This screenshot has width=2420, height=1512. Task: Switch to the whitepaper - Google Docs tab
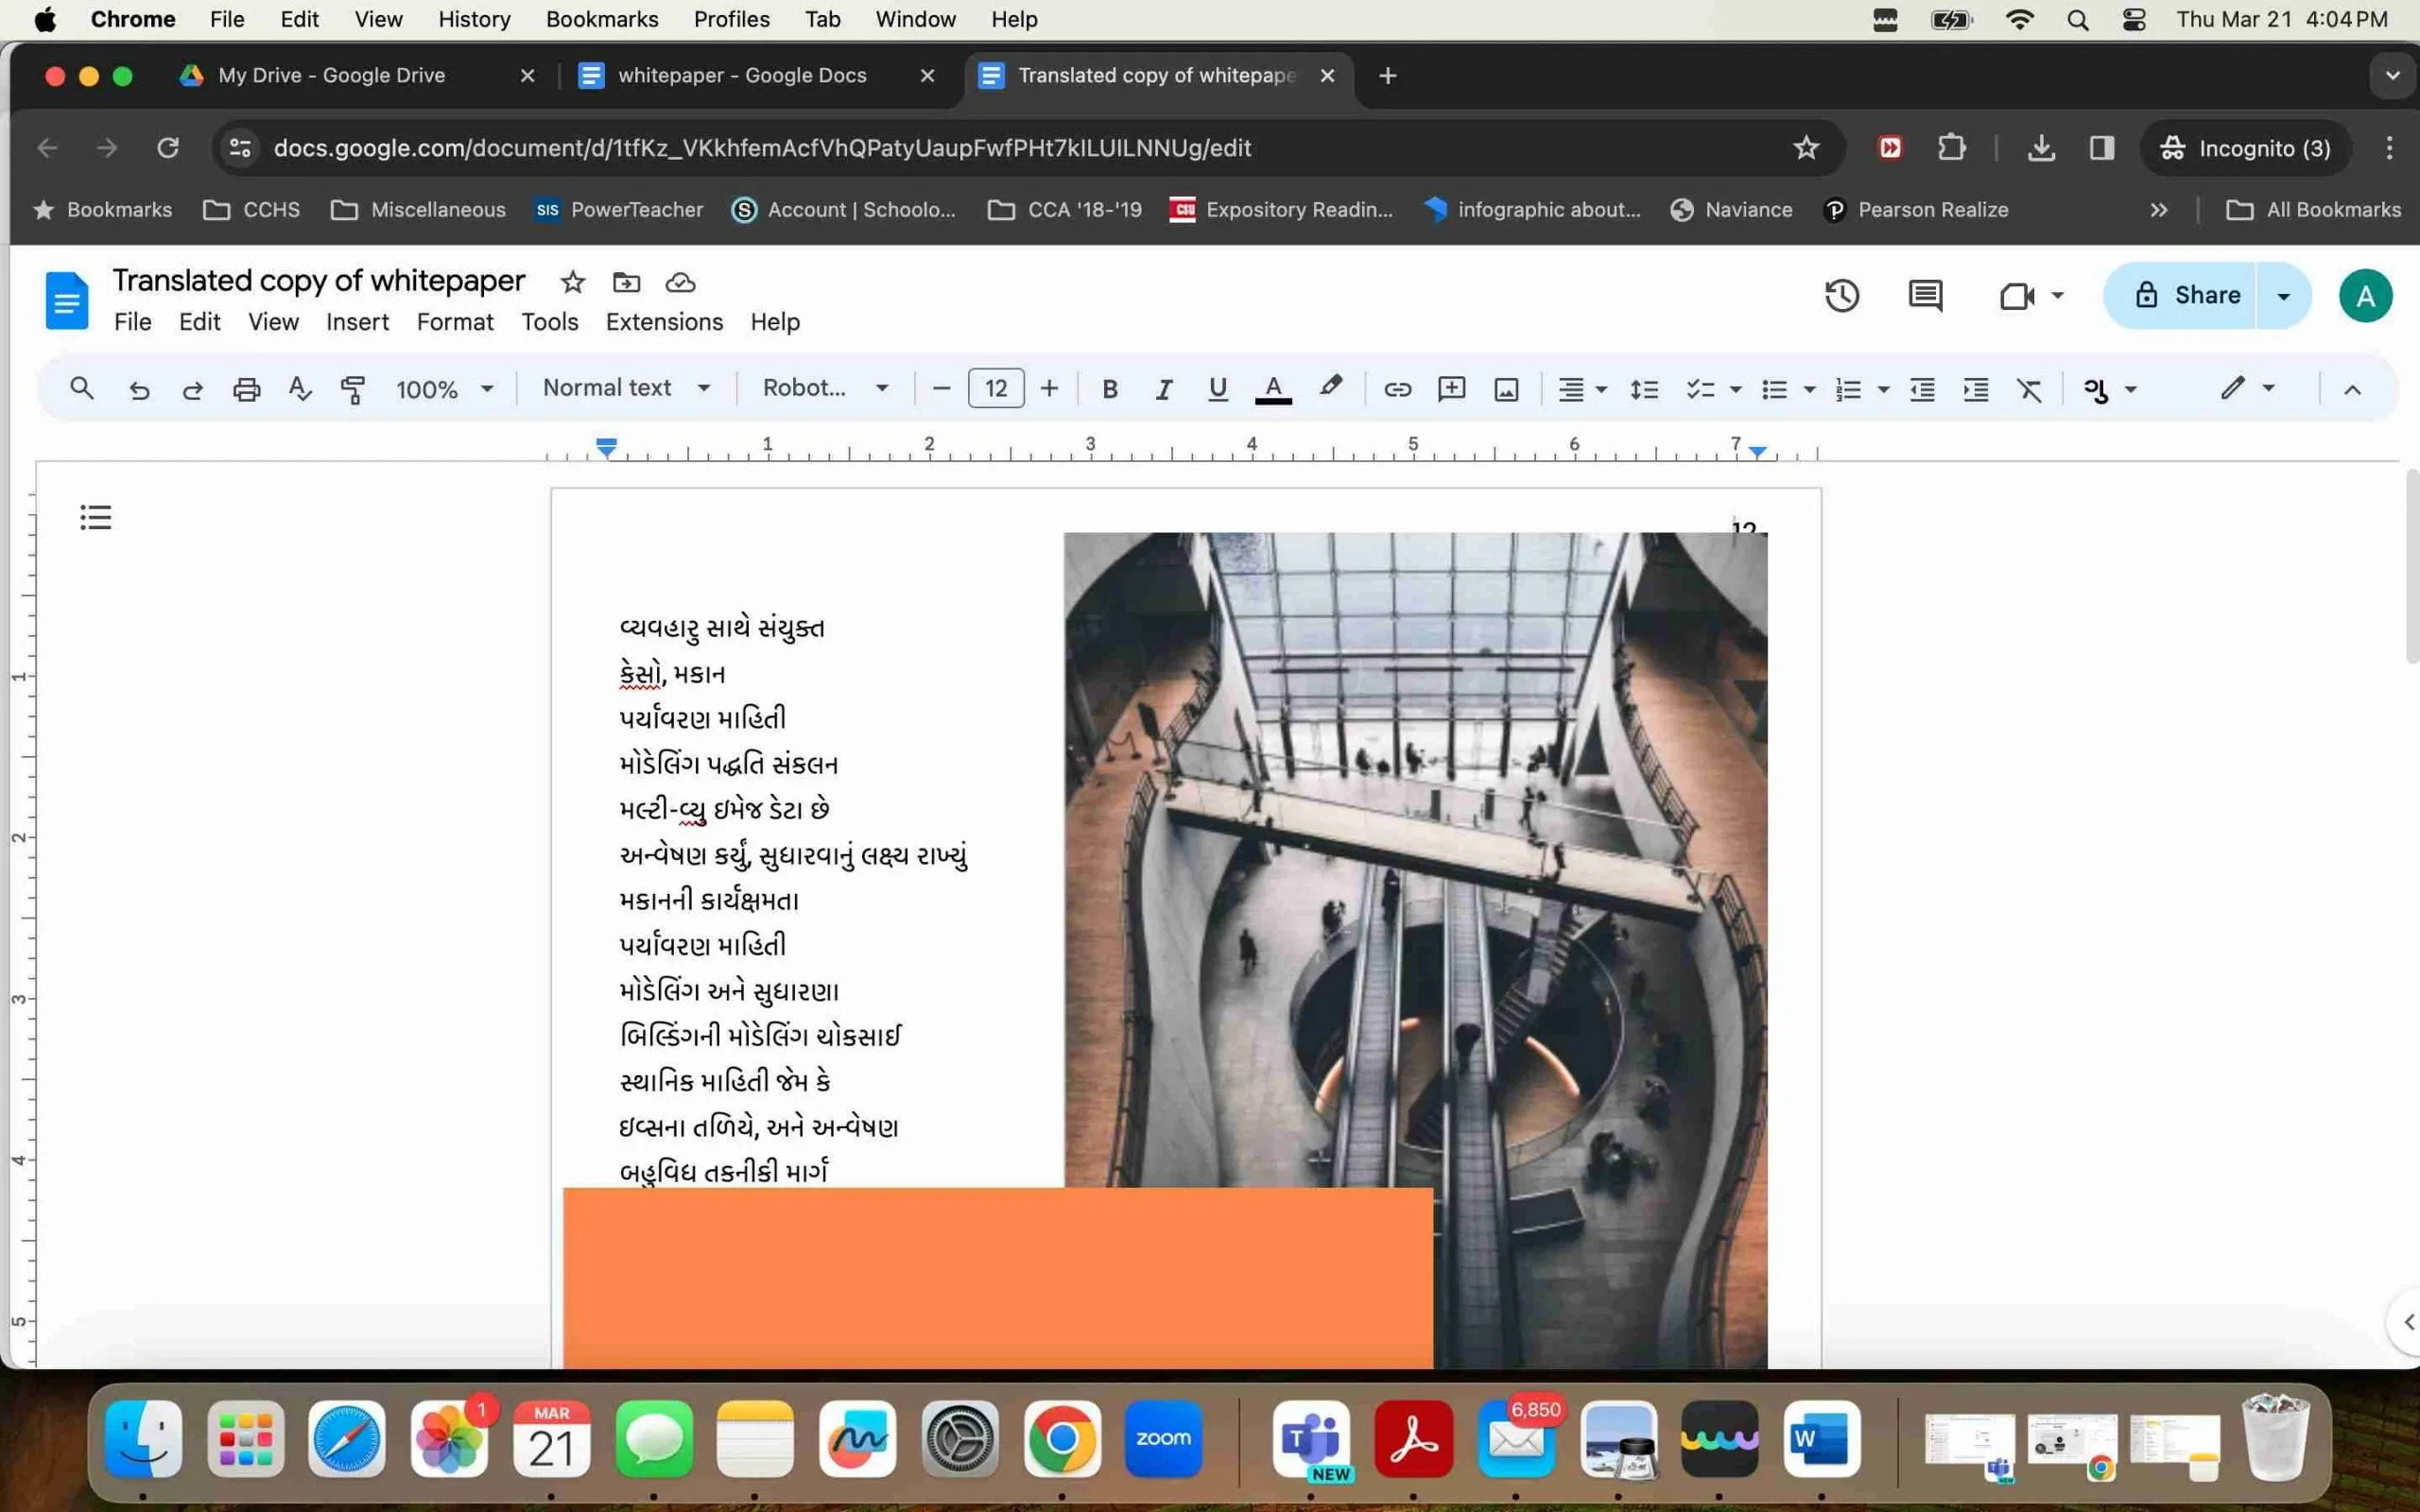coord(742,75)
